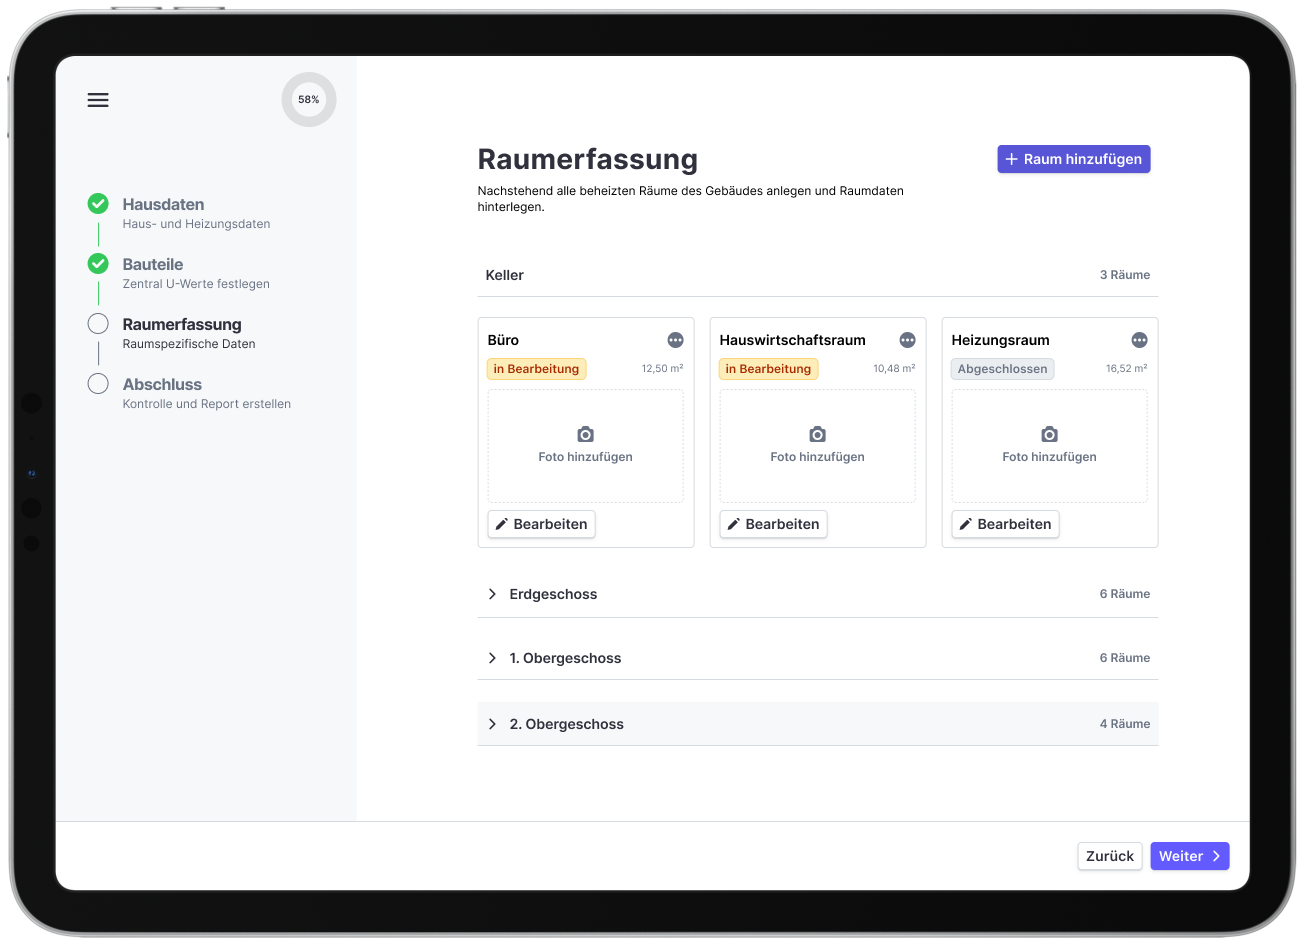Click the in Bearbeitung badge for Hauswirtschaftsraum

tap(769, 369)
